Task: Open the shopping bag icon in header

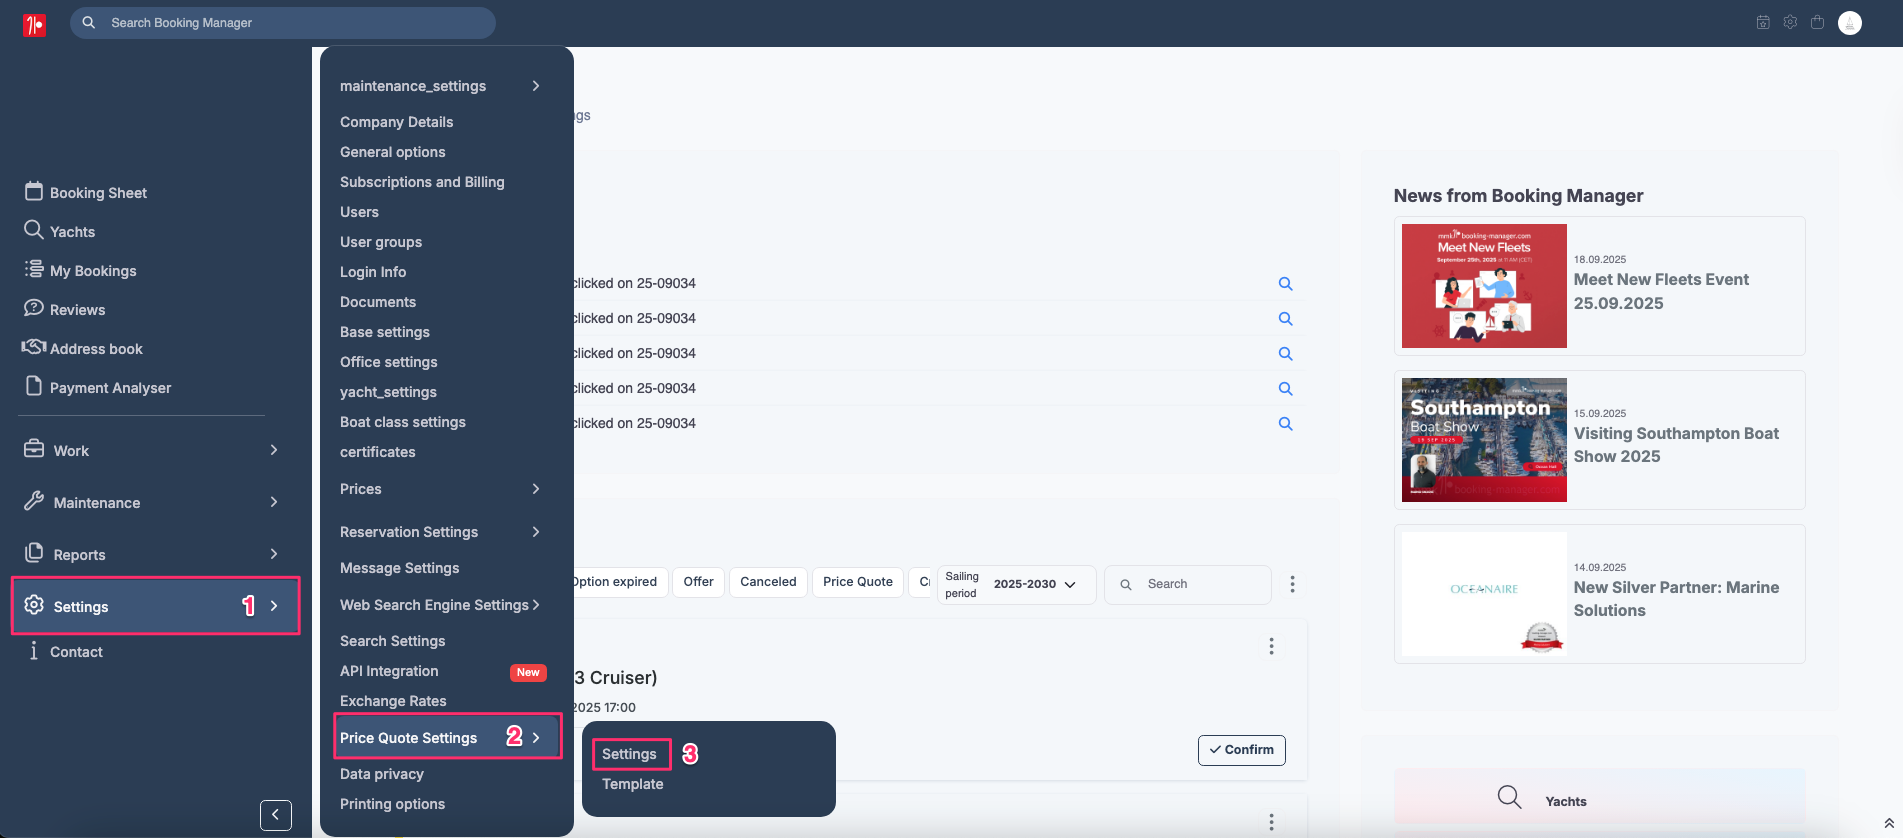Action: click(x=1818, y=22)
